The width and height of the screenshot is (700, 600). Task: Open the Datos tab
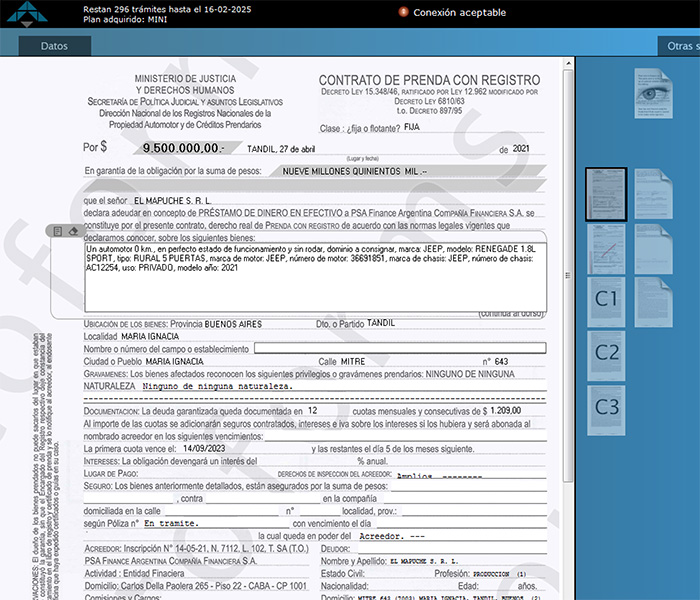pos(56,46)
